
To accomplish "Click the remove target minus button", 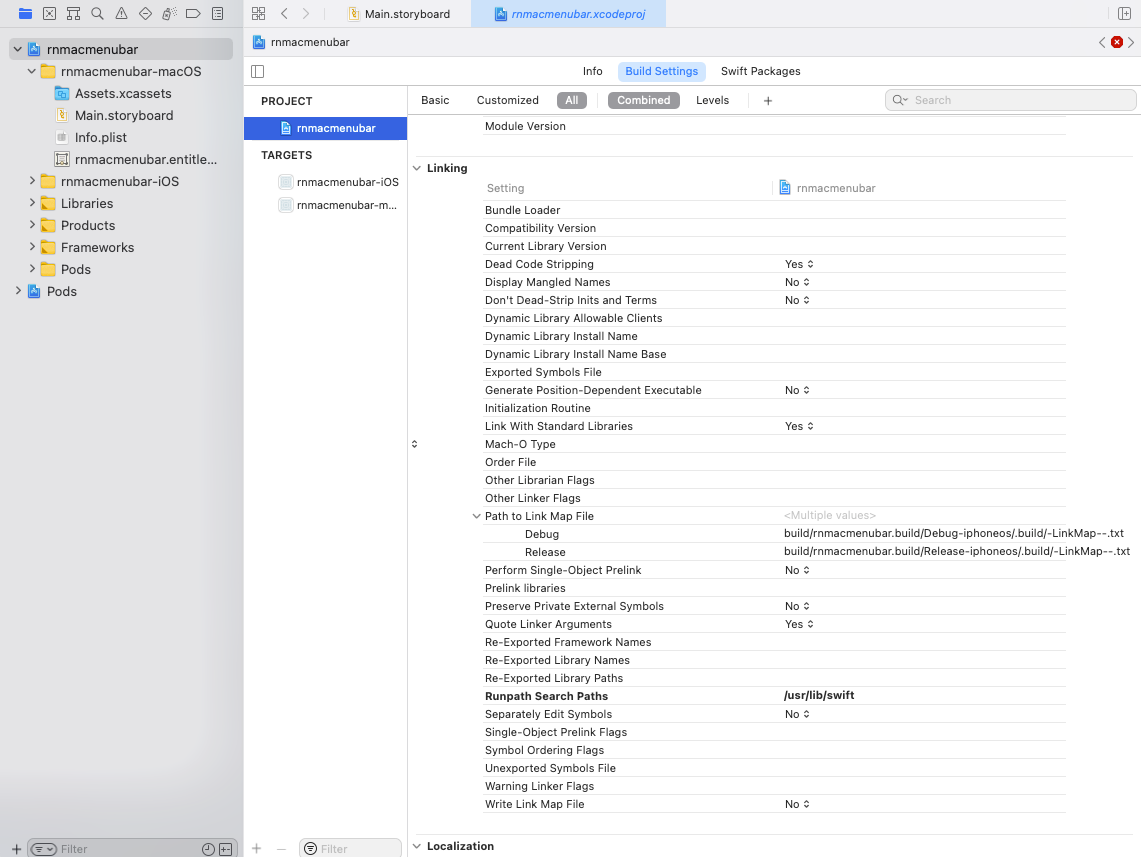I will point(281,848).
